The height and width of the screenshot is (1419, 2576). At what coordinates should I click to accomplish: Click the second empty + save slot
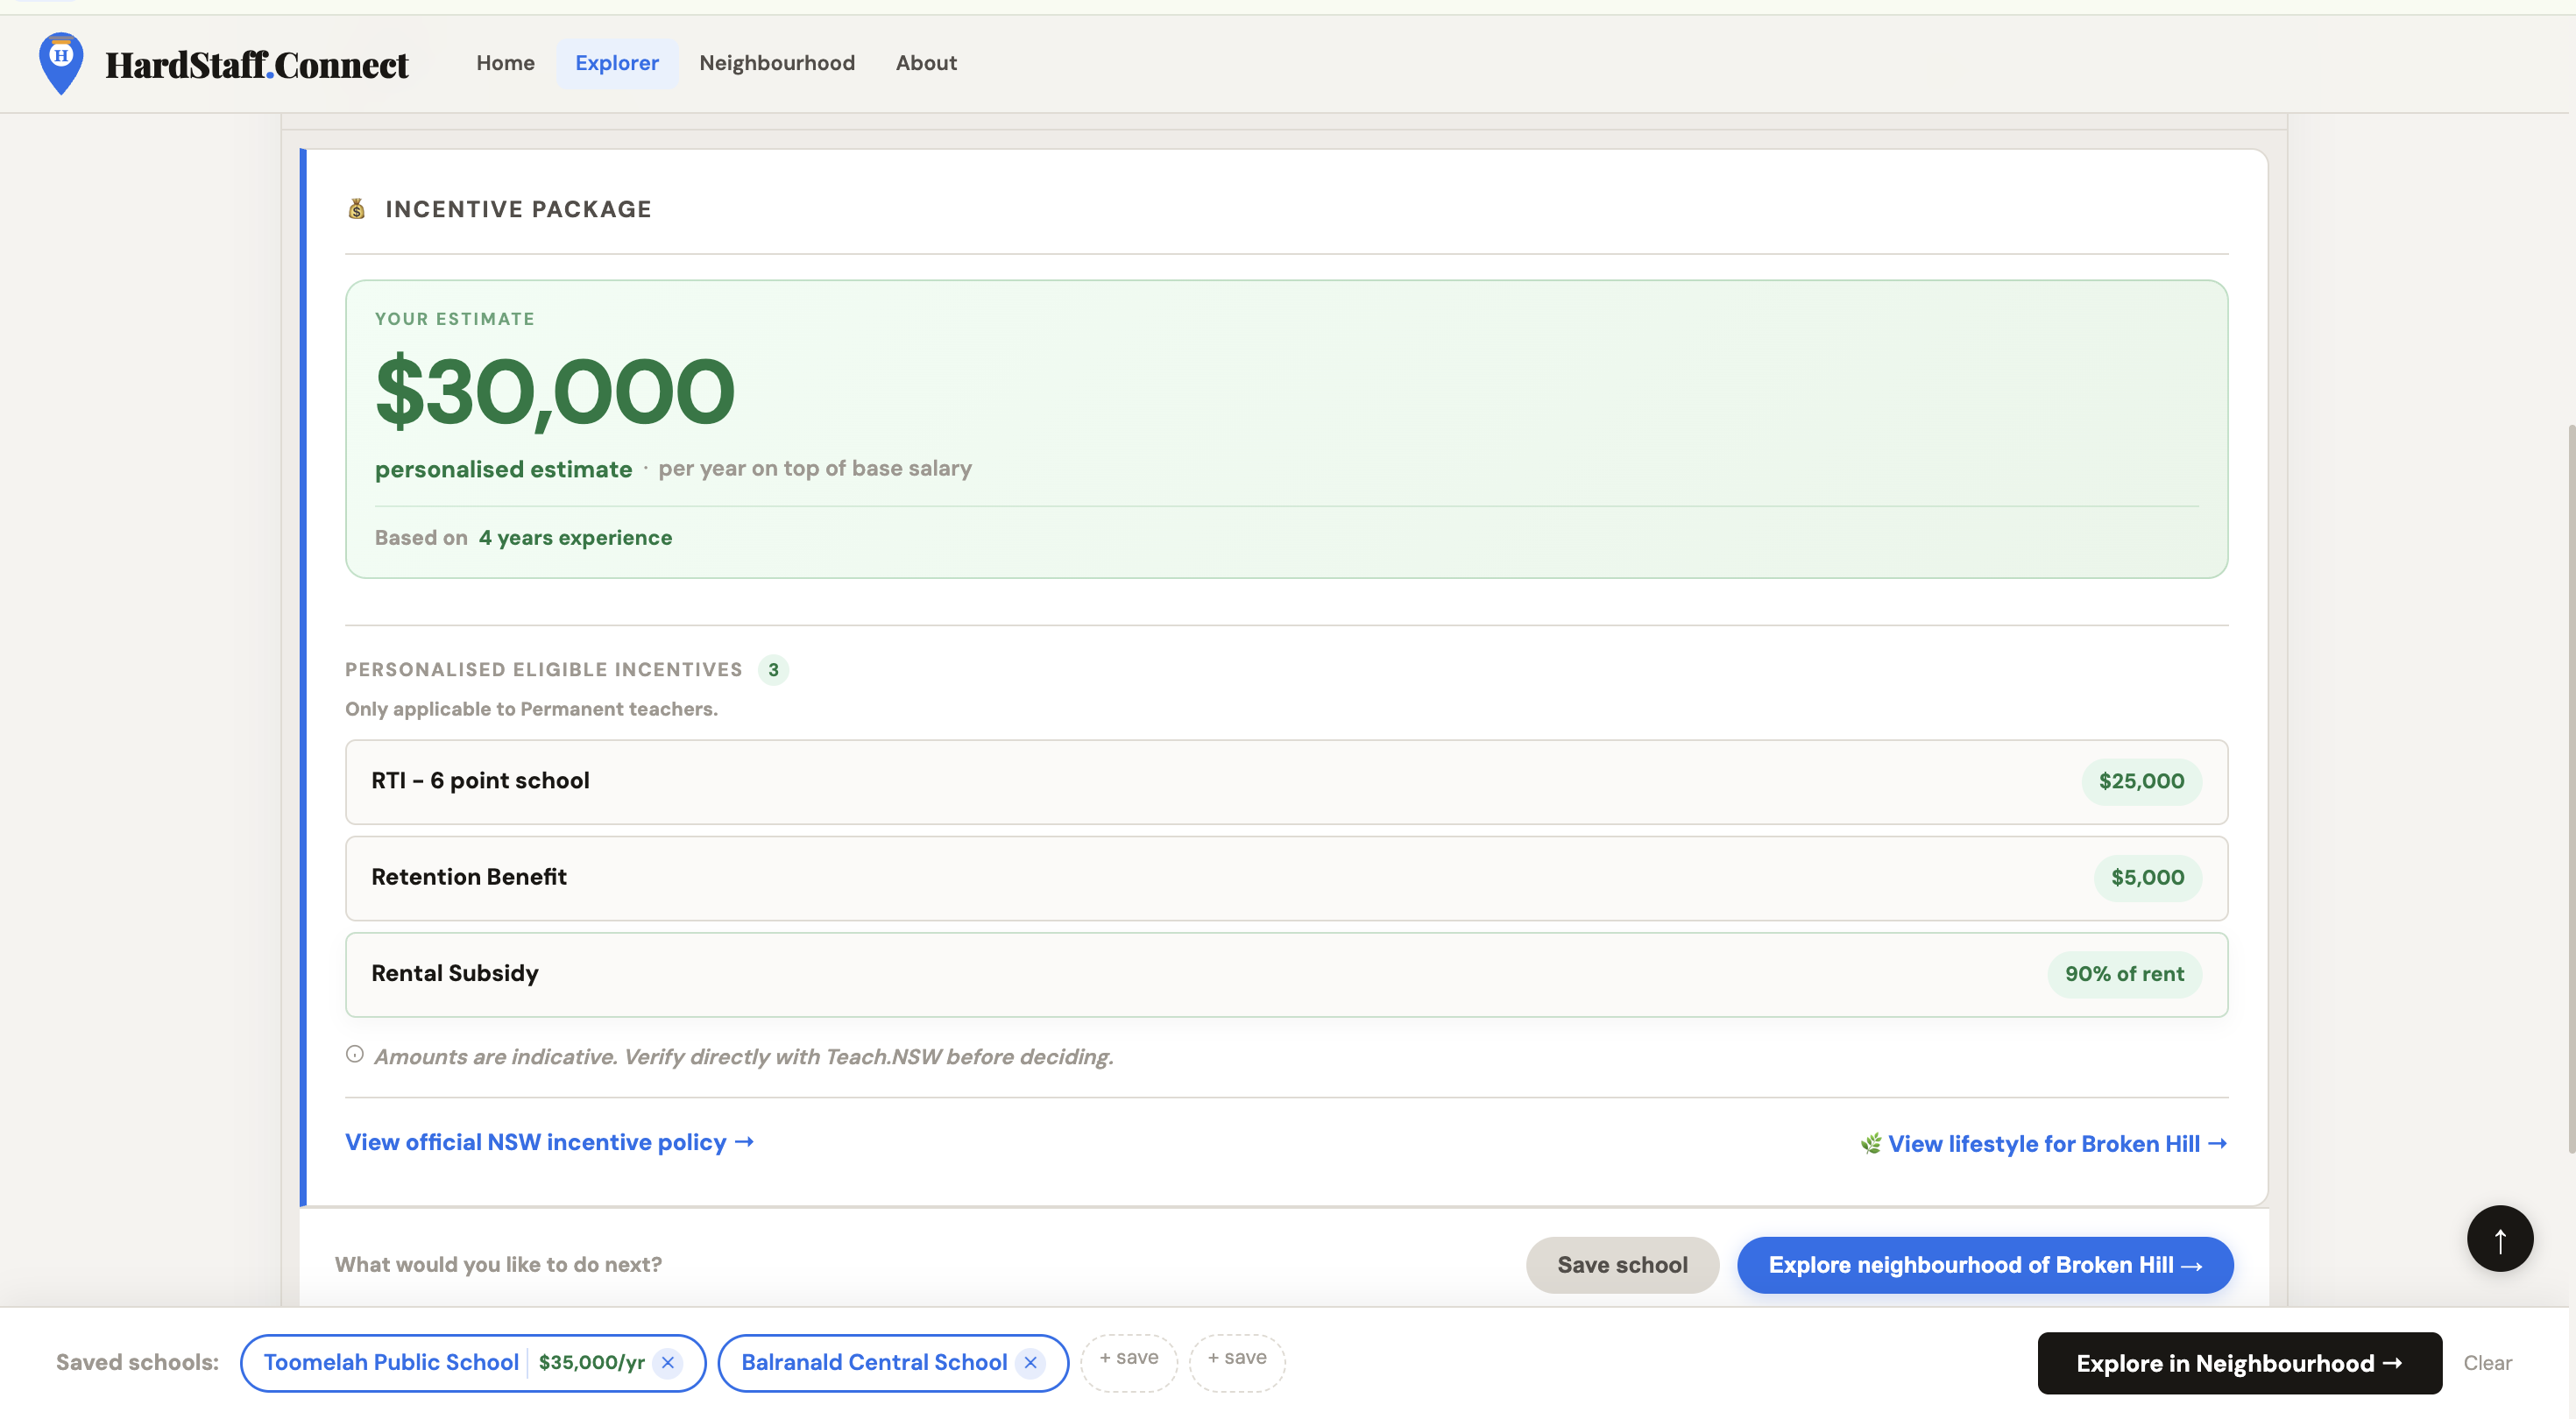click(x=1237, y=1361)
